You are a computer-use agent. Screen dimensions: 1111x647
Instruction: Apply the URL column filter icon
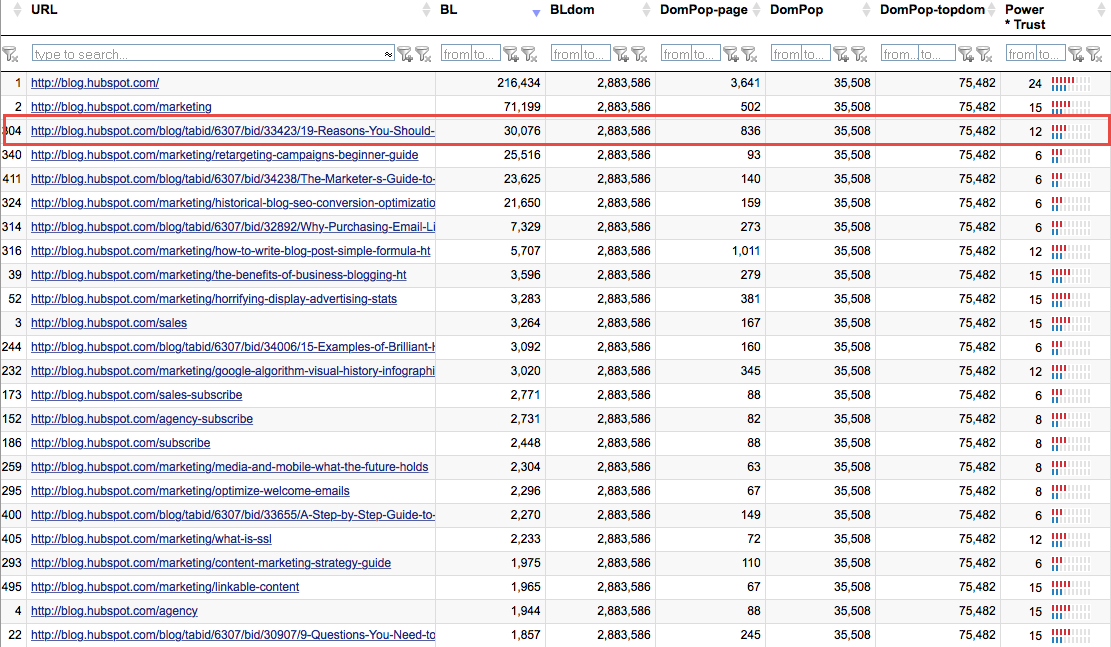405,55
